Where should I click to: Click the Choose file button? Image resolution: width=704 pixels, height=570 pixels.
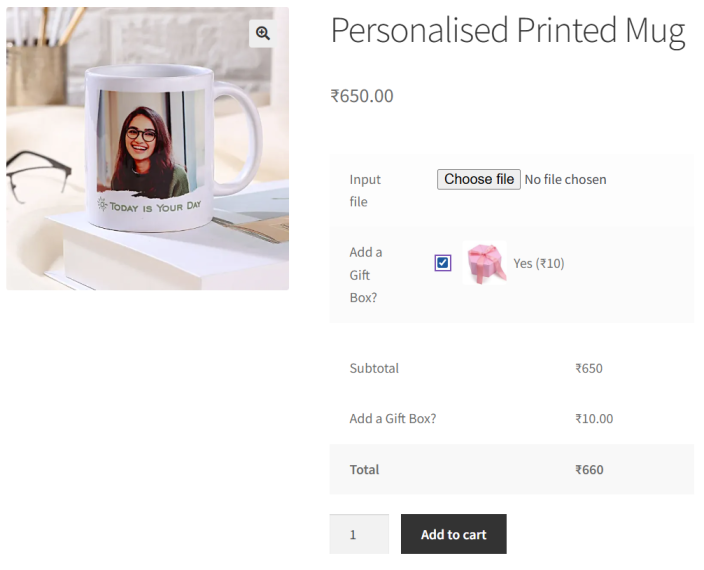click(x=479, y=180)
